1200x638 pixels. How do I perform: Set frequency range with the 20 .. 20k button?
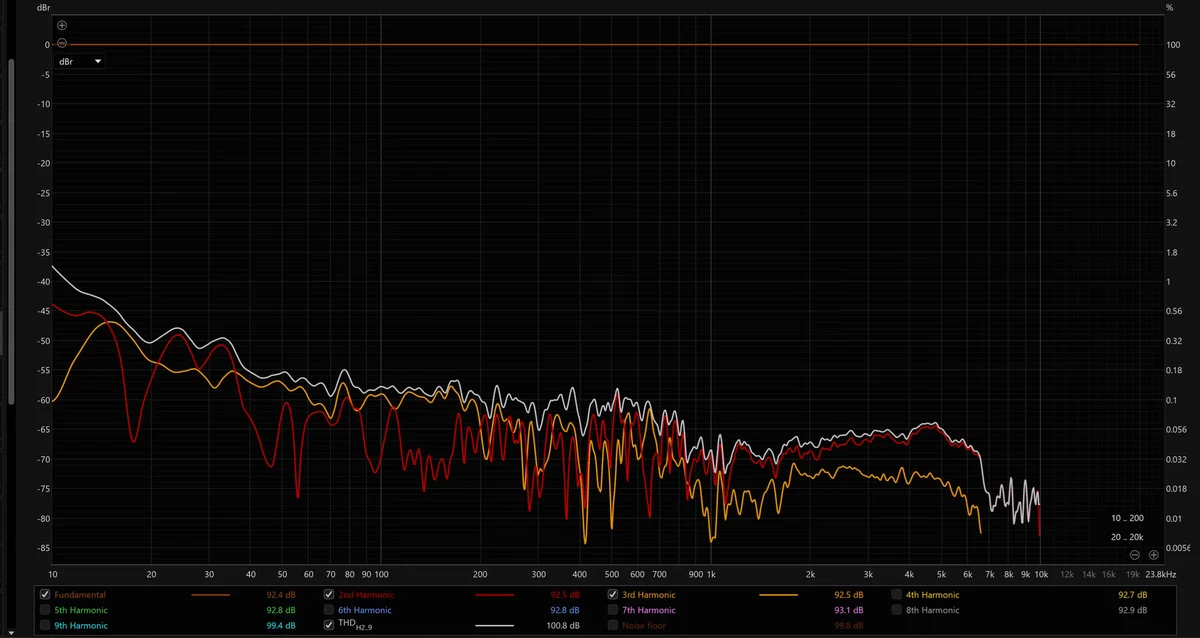point(1127,537)
